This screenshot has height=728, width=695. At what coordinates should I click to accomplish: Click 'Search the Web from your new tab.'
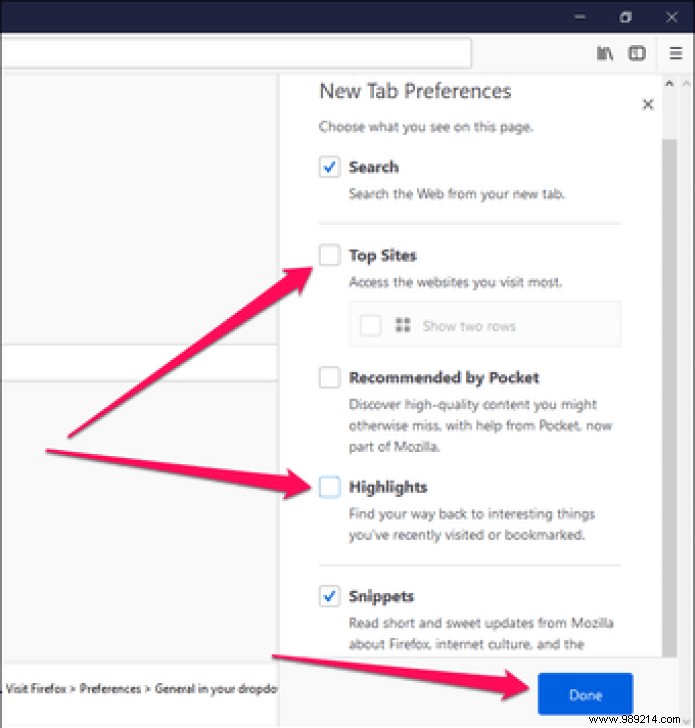click(x=457, y=194)
